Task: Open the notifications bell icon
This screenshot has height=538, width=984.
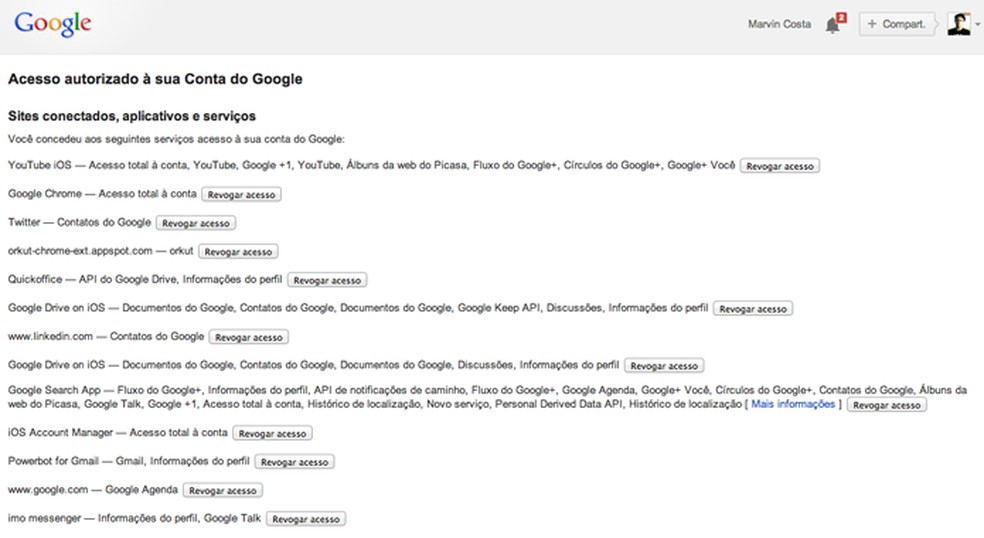Action: coord(835,24)
